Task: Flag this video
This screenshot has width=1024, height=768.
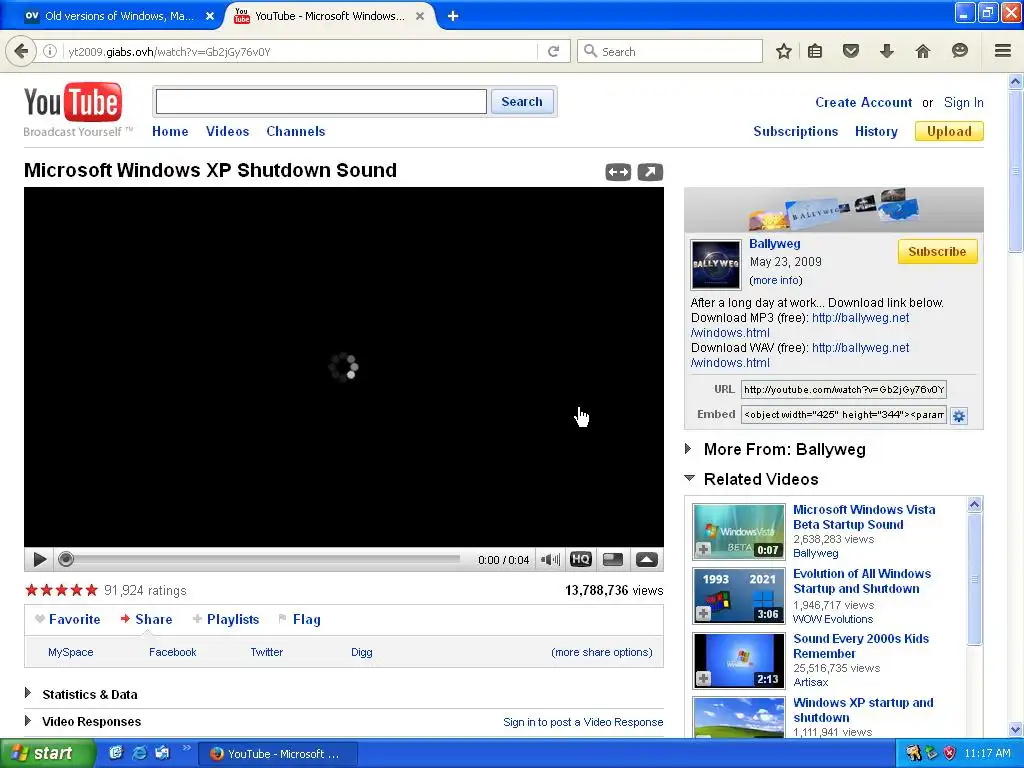Action: (300, 619)
